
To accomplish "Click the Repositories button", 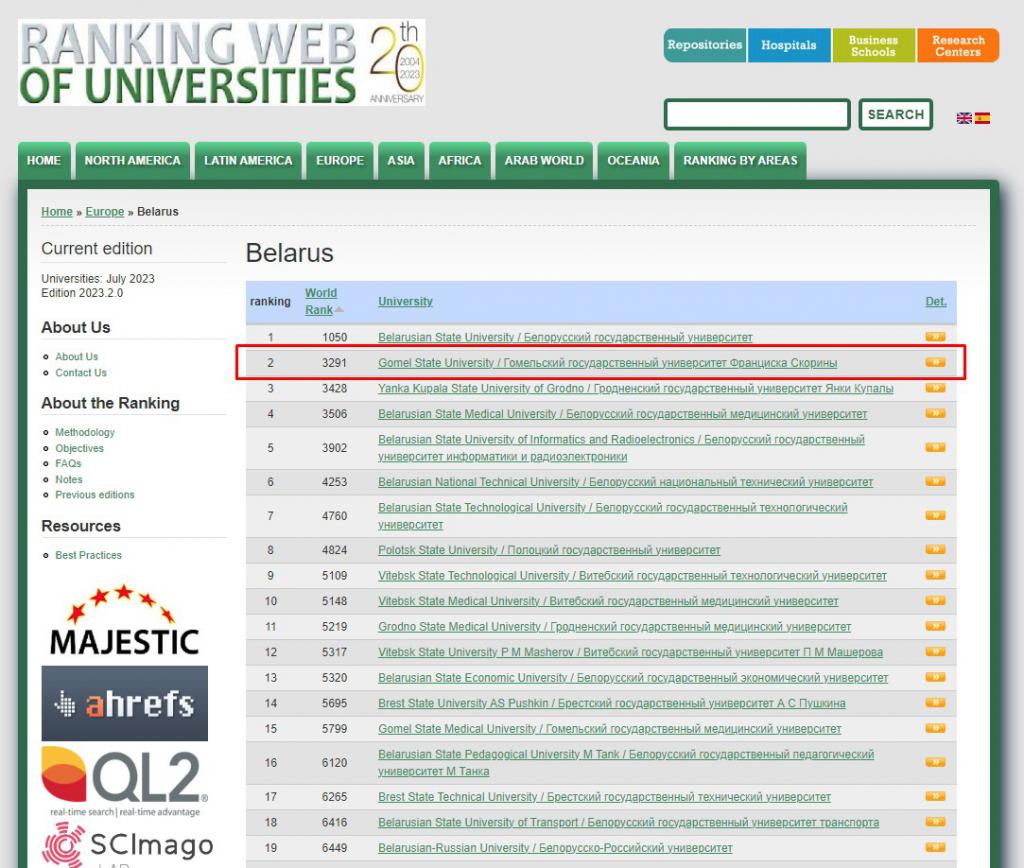I will [704, 45].
